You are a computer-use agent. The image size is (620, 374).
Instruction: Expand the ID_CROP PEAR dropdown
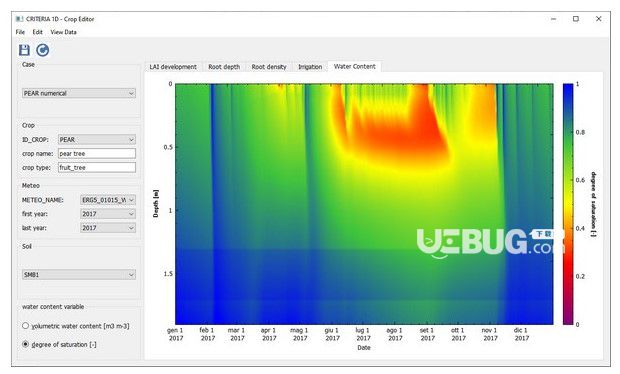pyautogui.click(x=97, y=140)
